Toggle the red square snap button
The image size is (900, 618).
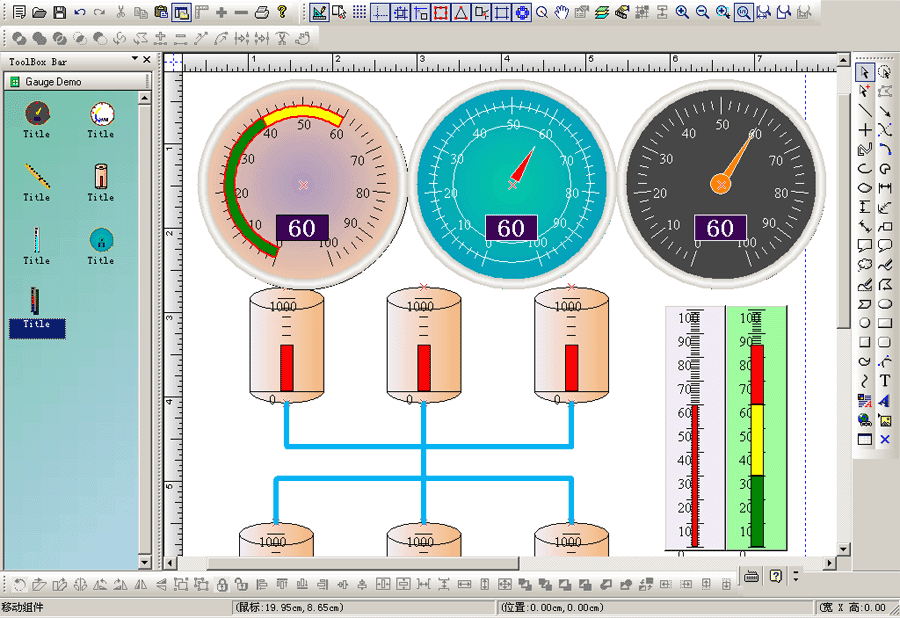pos(440,13)
